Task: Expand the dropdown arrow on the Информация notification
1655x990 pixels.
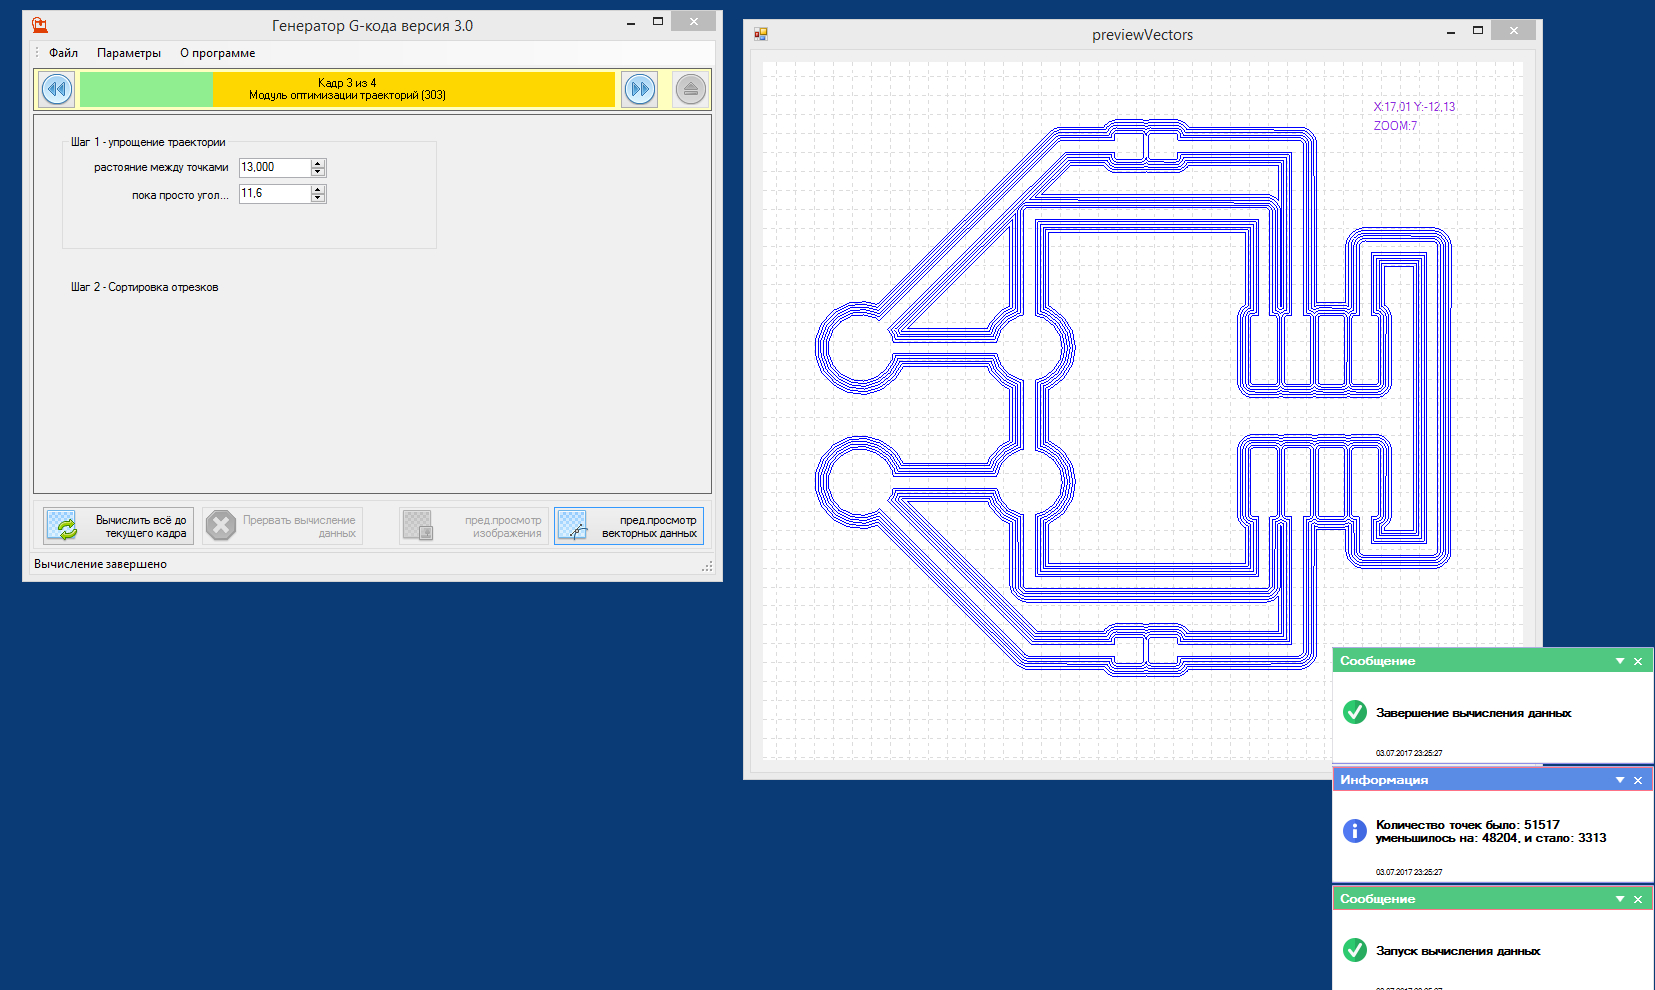Action: (1620, 780)
